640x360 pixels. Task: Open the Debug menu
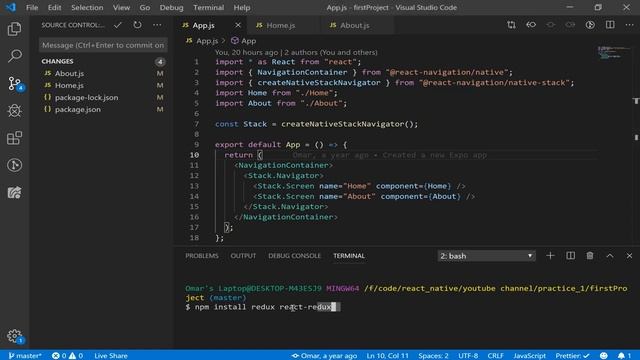point(171,7)
